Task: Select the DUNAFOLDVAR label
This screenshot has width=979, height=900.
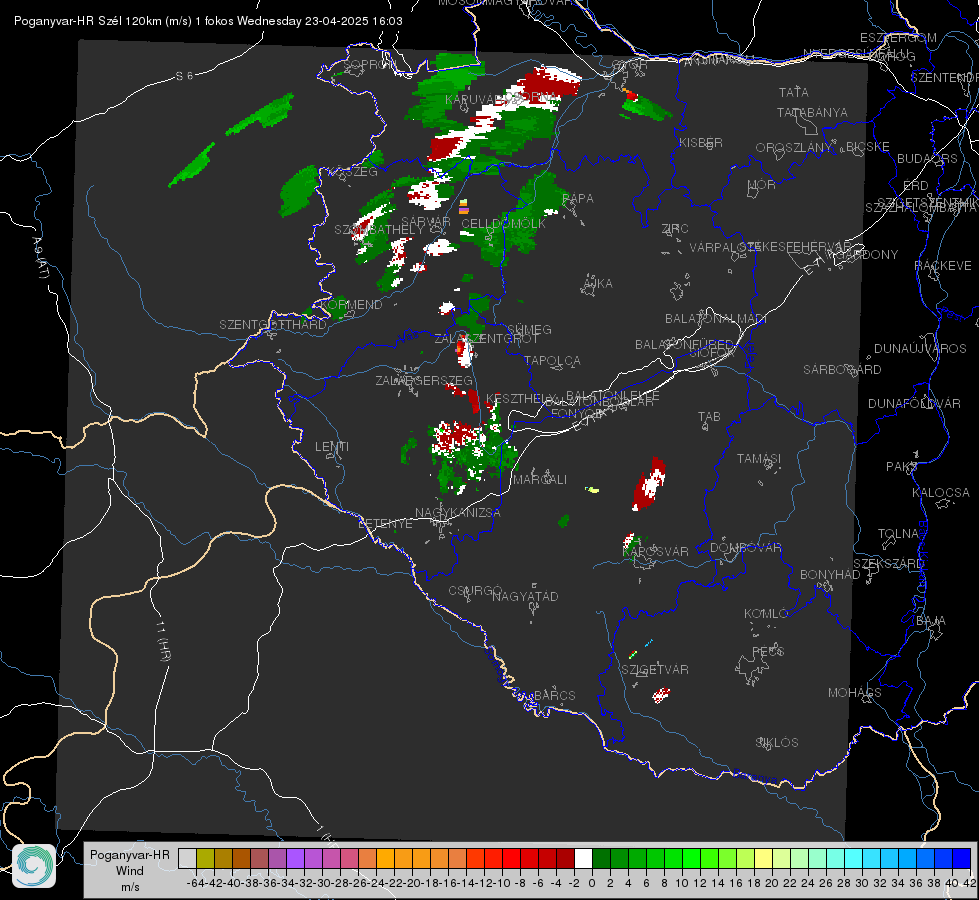Action: (x=914, y=403)
